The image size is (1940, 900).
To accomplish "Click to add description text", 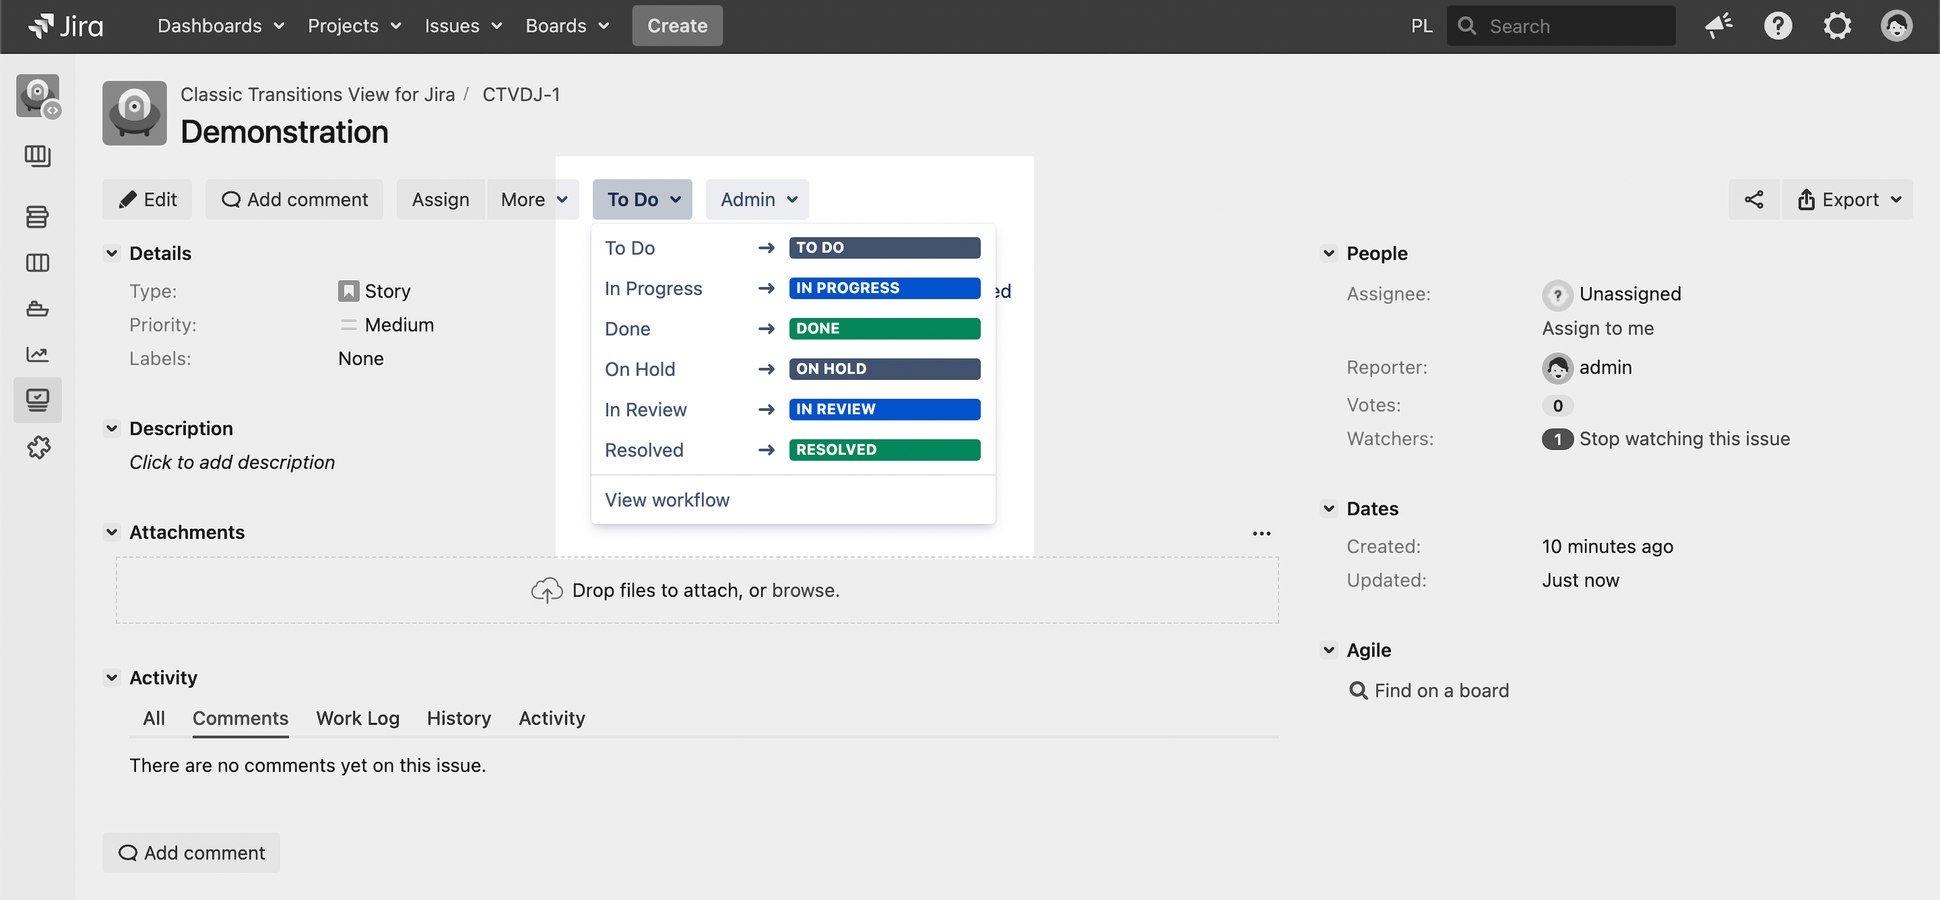I will pos(232,463).
